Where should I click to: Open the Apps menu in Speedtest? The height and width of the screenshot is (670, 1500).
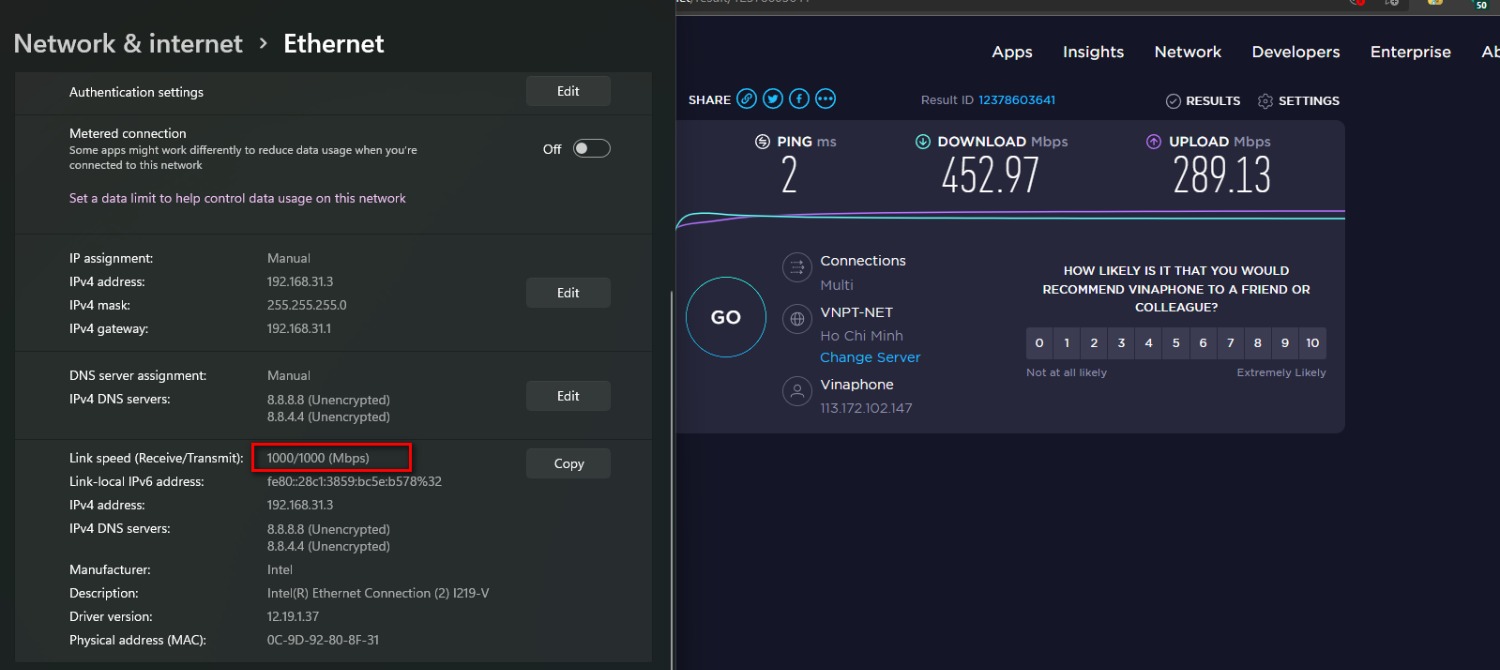coord(1011,52)
